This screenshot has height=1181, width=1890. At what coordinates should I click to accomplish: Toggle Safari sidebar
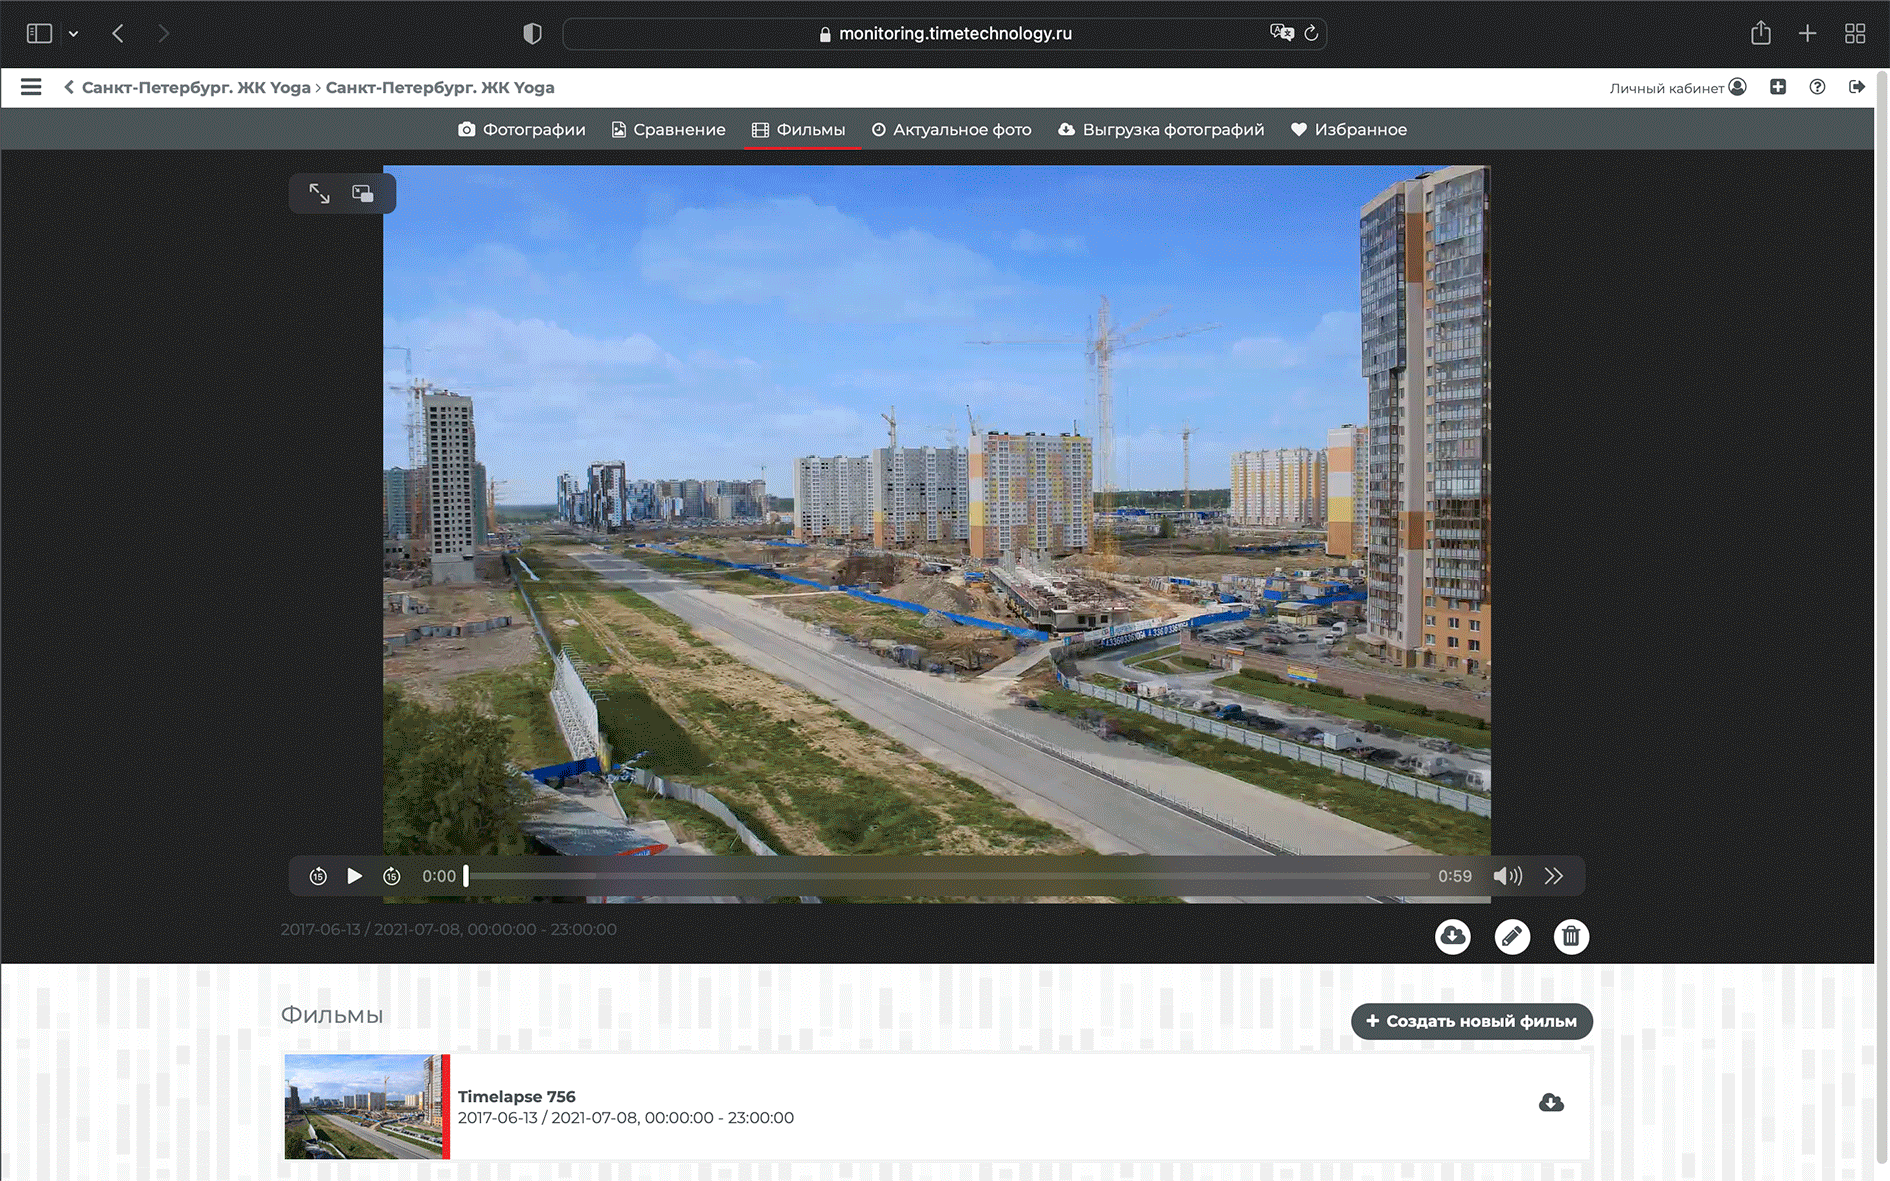39,33
